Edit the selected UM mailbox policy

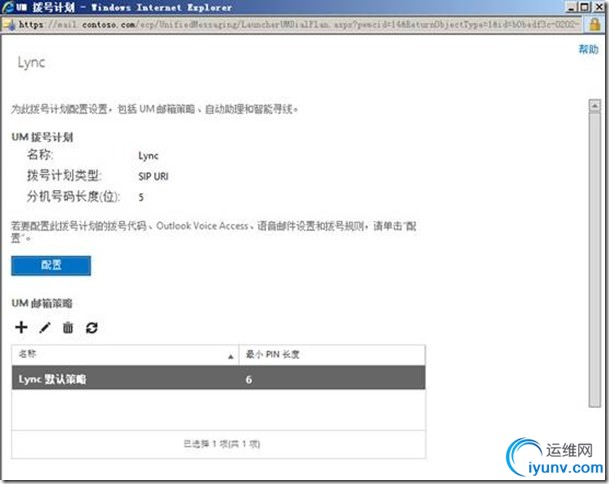pyautogui.click(x=45, y=328)
